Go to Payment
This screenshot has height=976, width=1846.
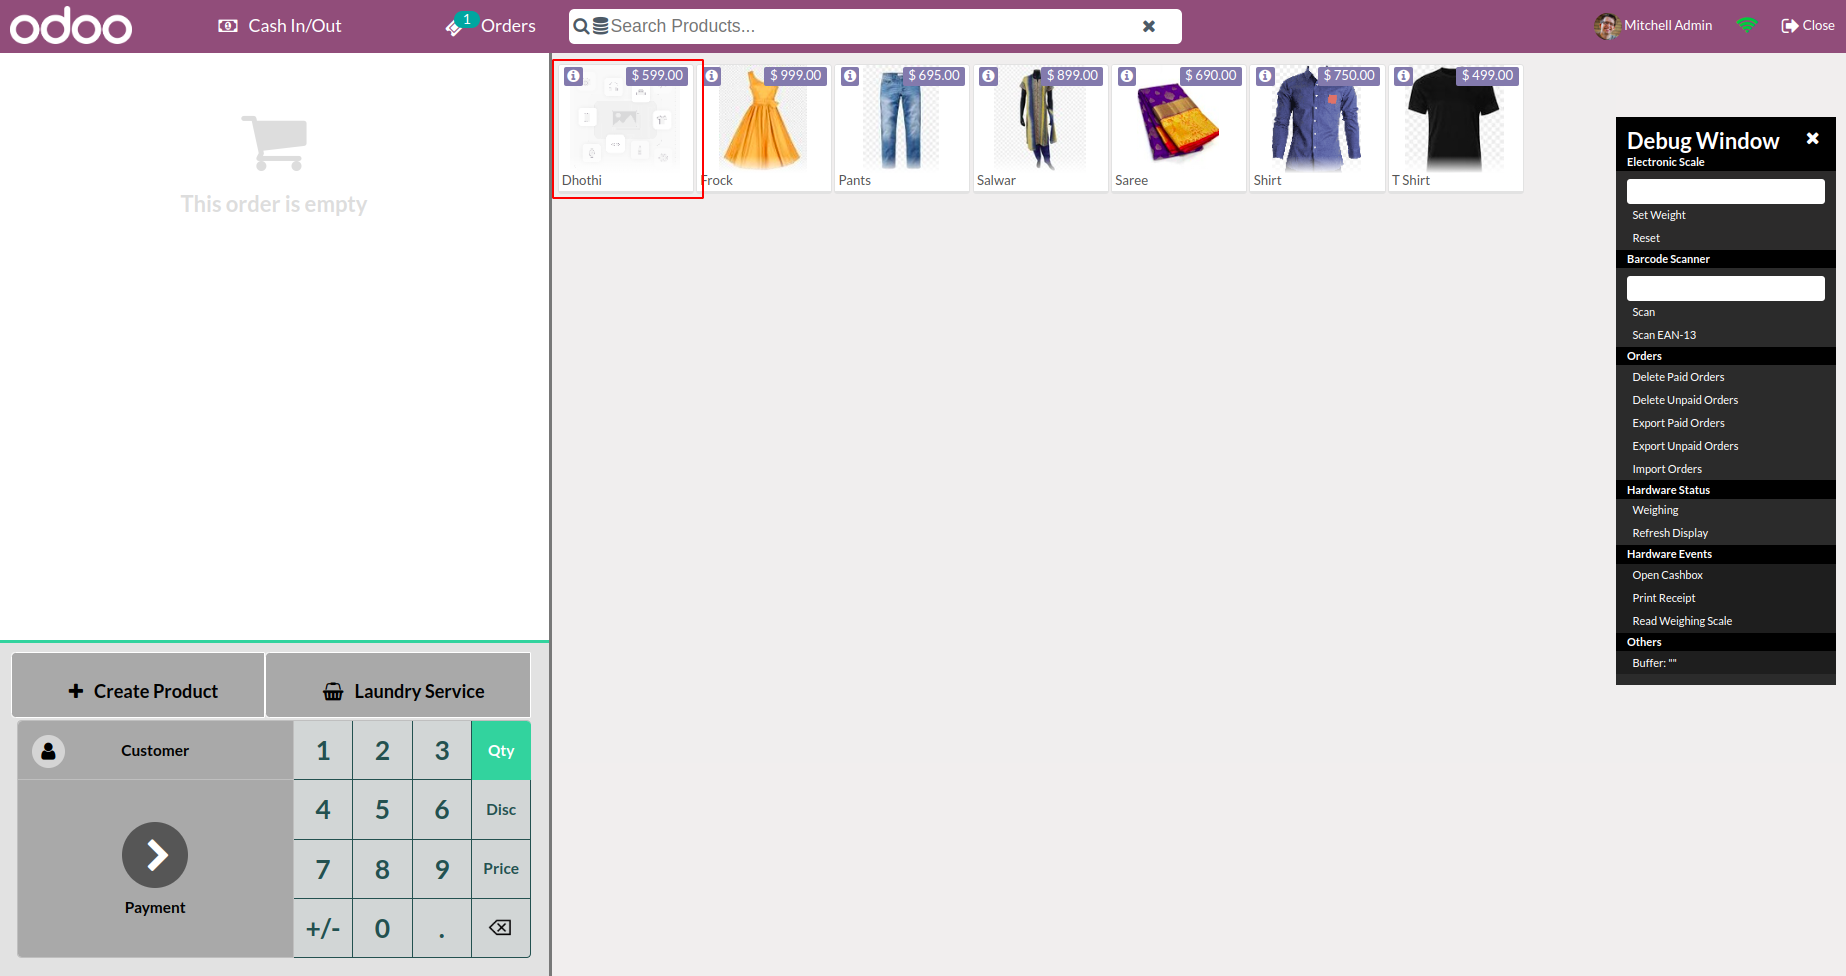point(155,868)
